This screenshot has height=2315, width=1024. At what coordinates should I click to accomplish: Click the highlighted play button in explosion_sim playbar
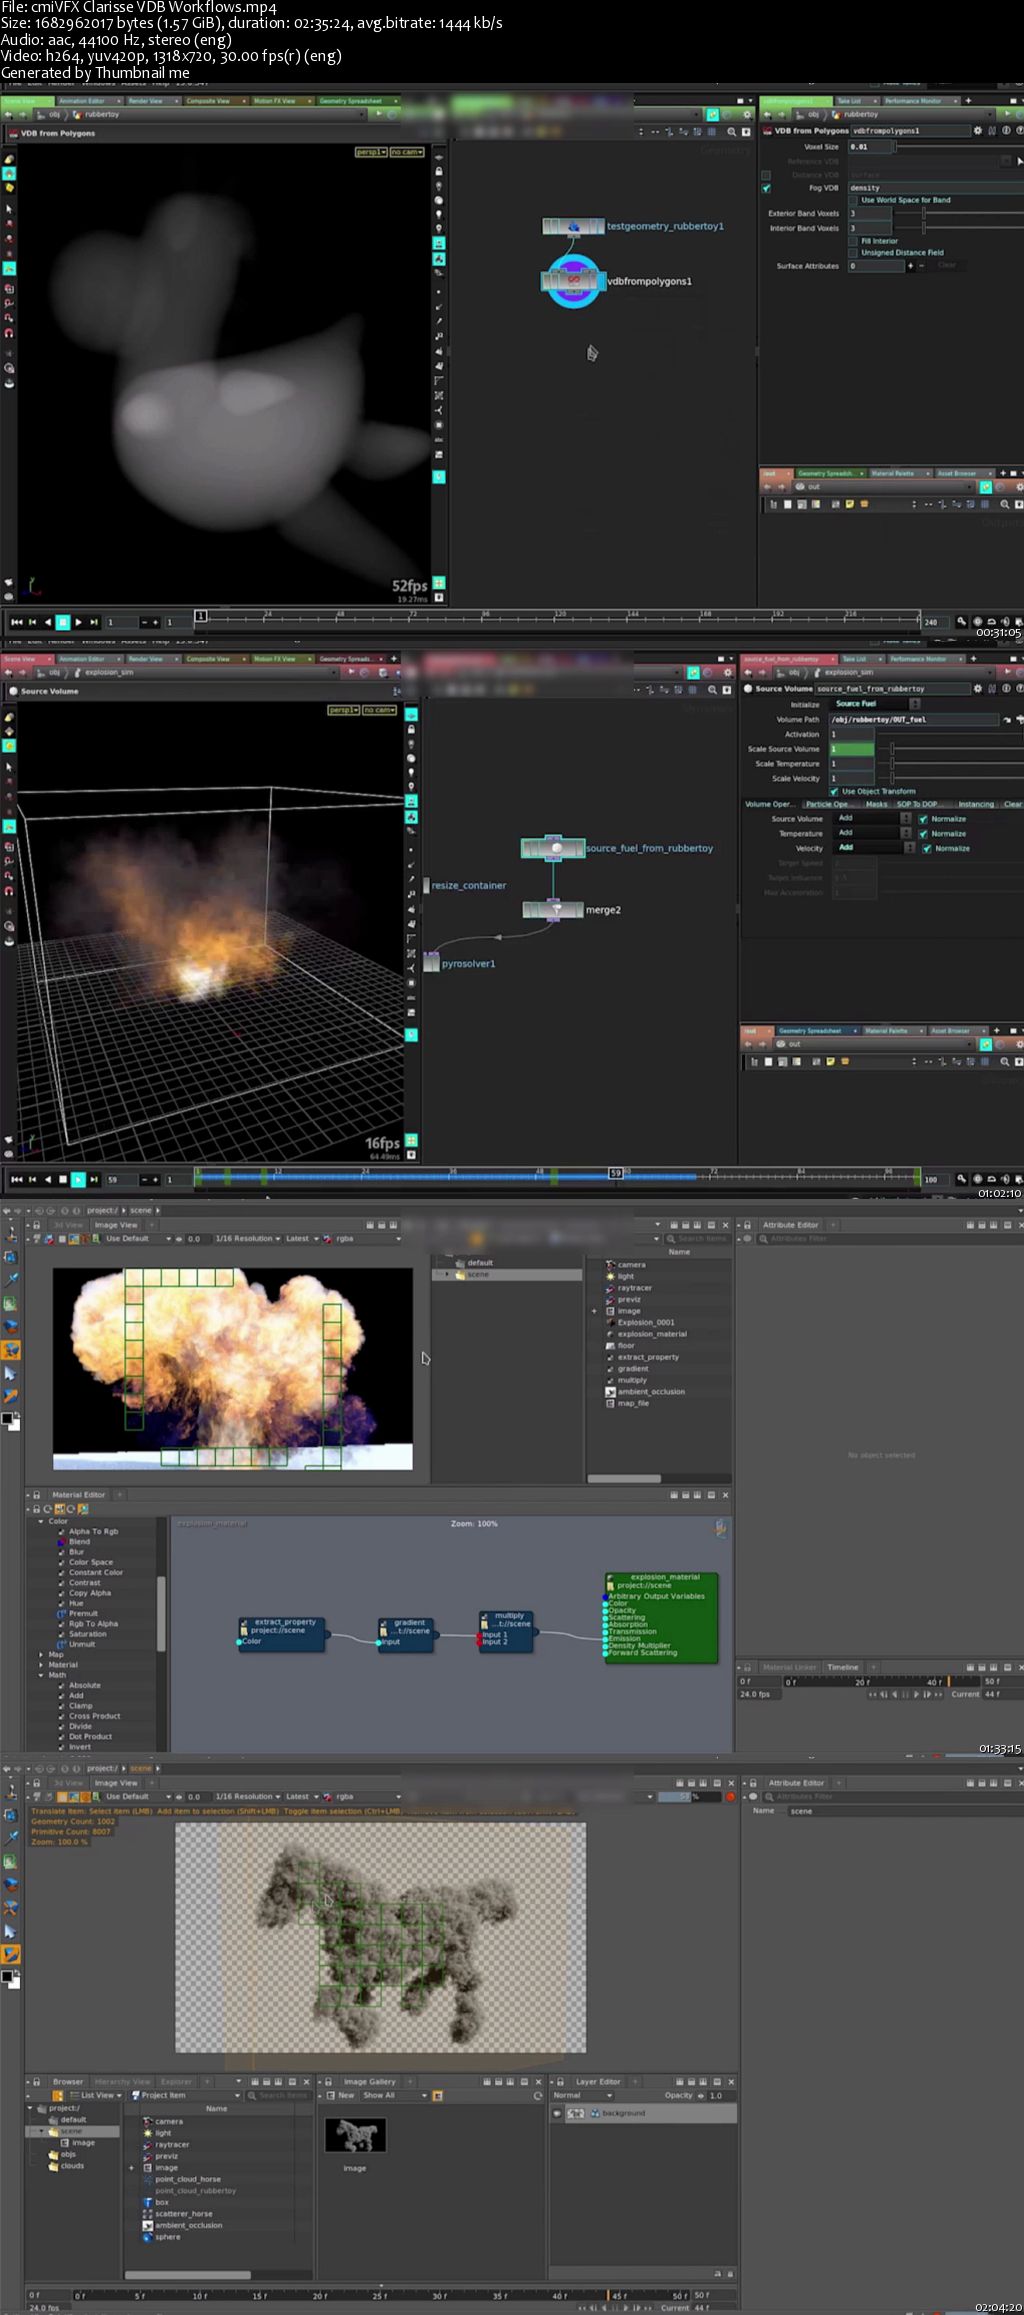(78, 1179)
